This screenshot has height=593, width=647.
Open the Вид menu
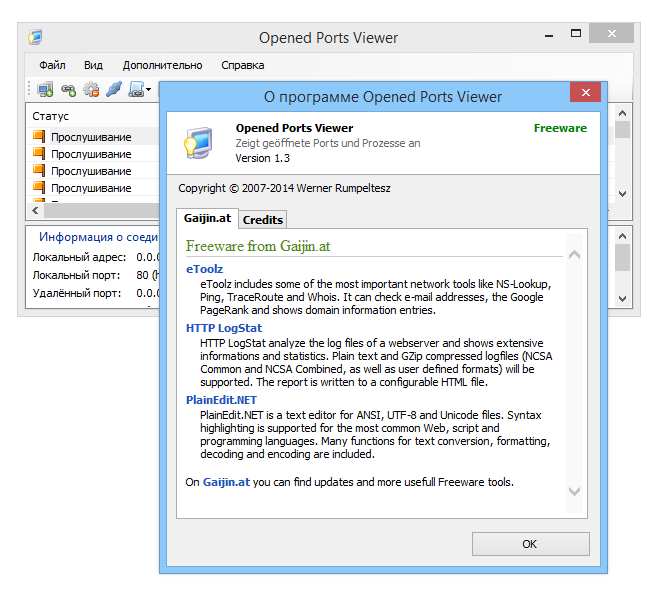click(93, 65)
